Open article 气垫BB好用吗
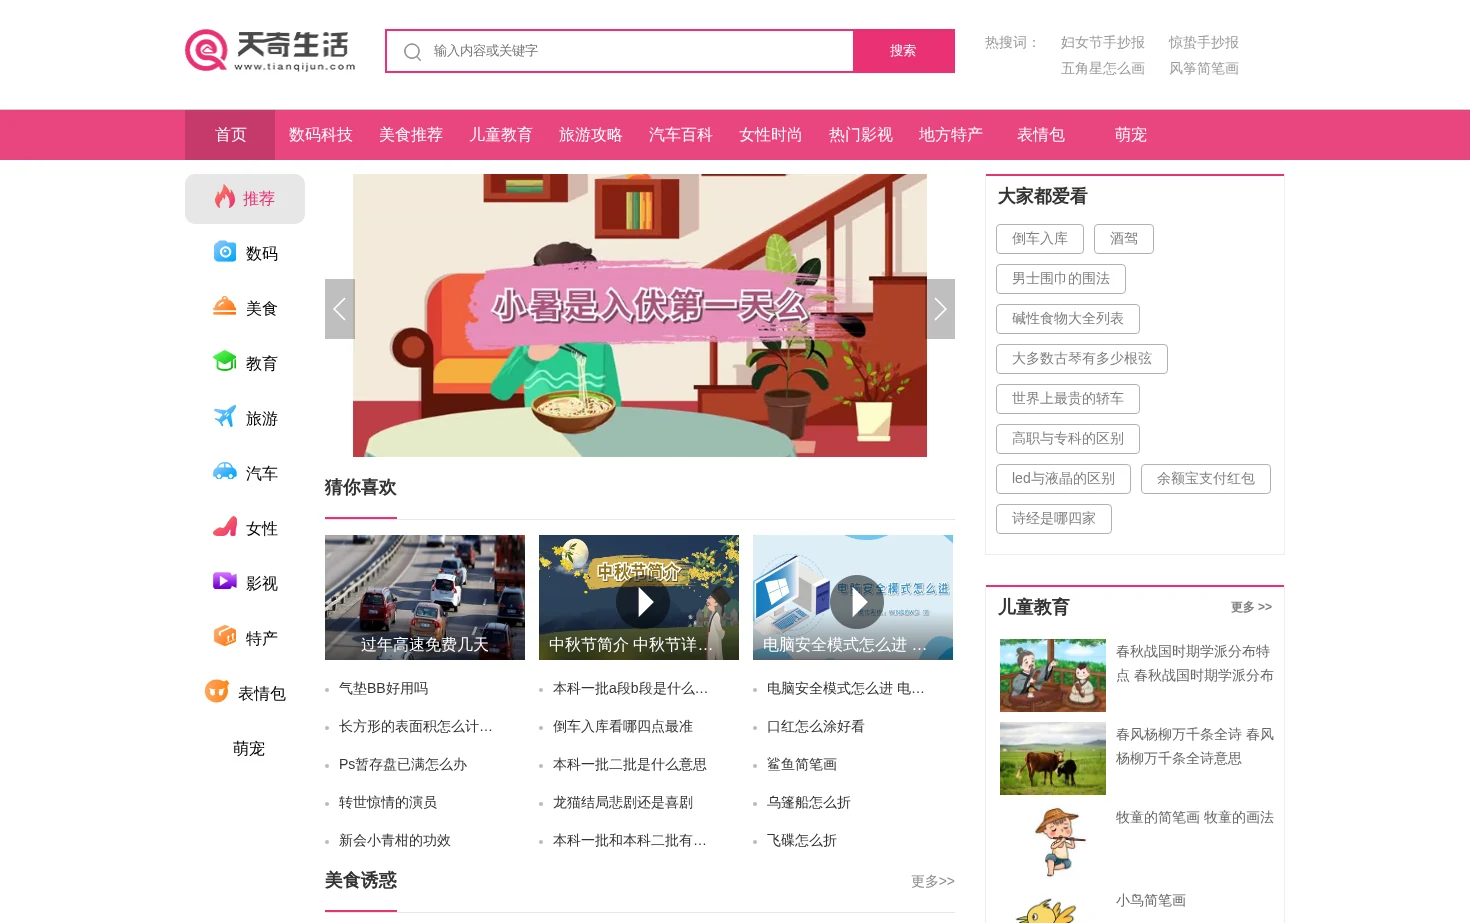This screenshot has height=923, width=1470. pos(383,688)
